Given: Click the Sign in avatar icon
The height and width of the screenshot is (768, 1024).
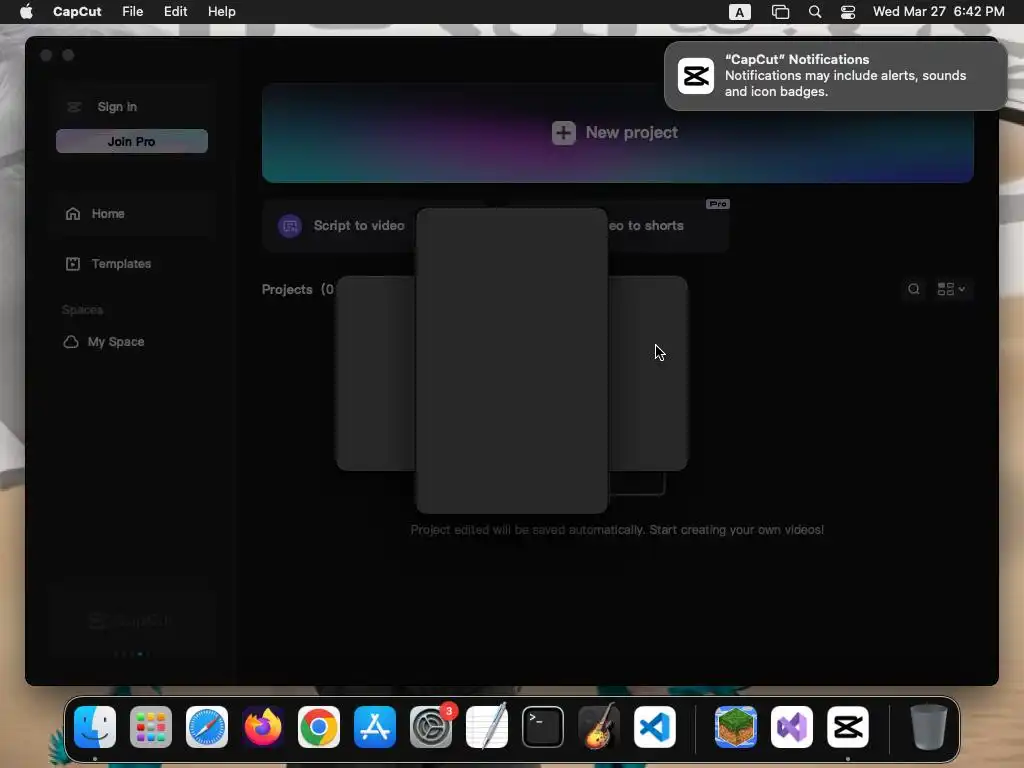Looking at the screenshot, I should pos(74,107).
